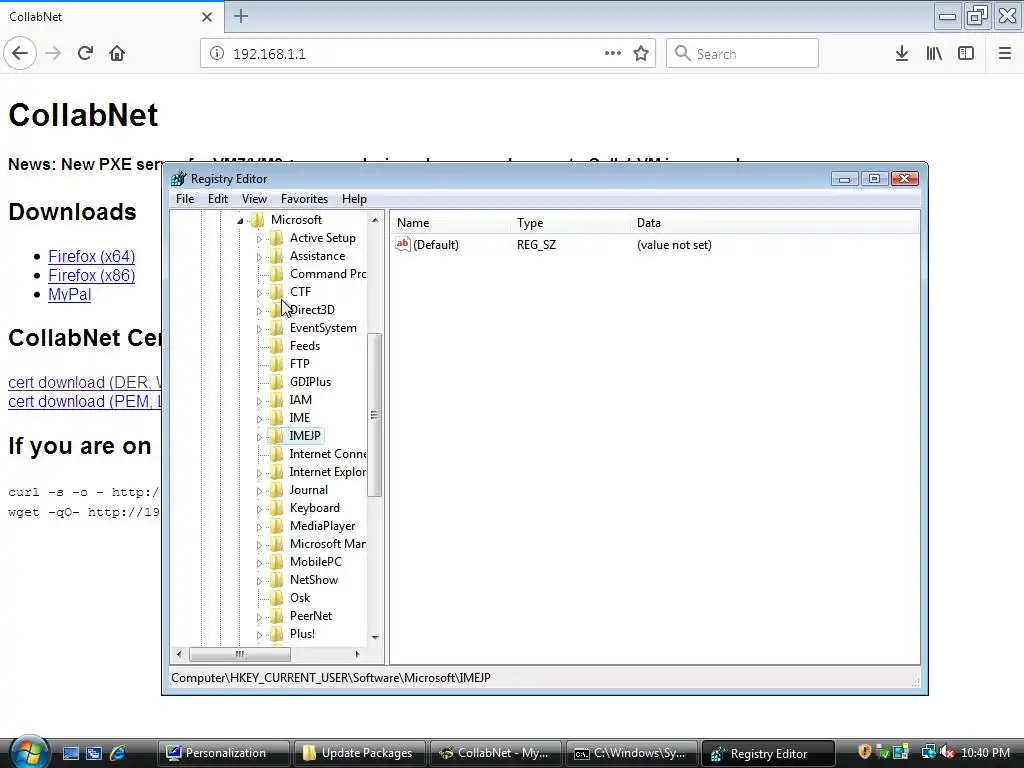Image resolution: width=1024 pixels, height=768 pixels.
Task: Open page actions three-dot menu
Action: 613,53
